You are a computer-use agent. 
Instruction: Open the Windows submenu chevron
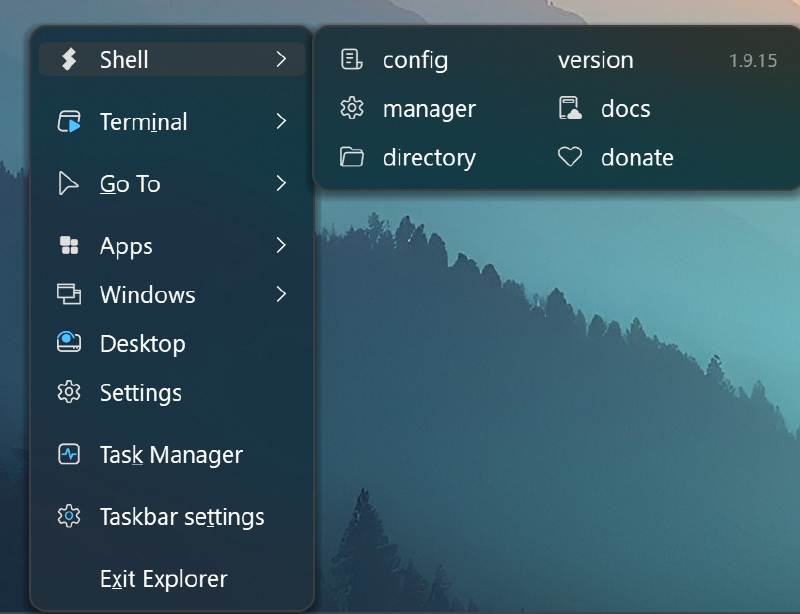point(281,294)
